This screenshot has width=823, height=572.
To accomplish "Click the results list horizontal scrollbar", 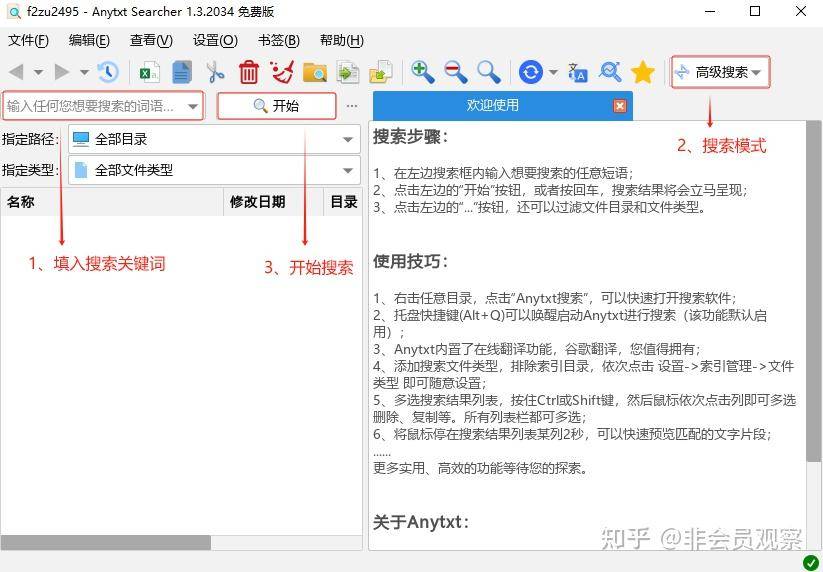I will point(105,543).
